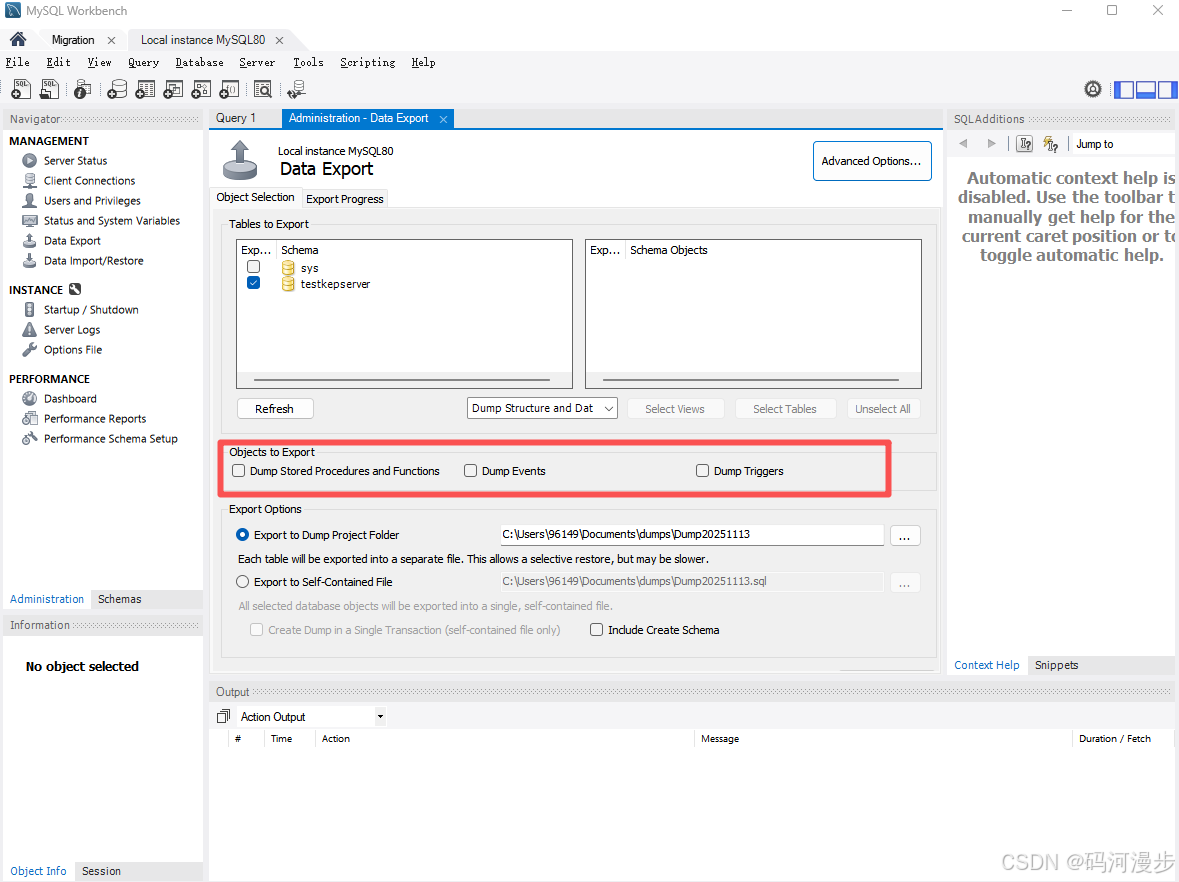Browse for dump project folder path
The height and width of the screenshot is (882, 1179).
coord(905,535)
